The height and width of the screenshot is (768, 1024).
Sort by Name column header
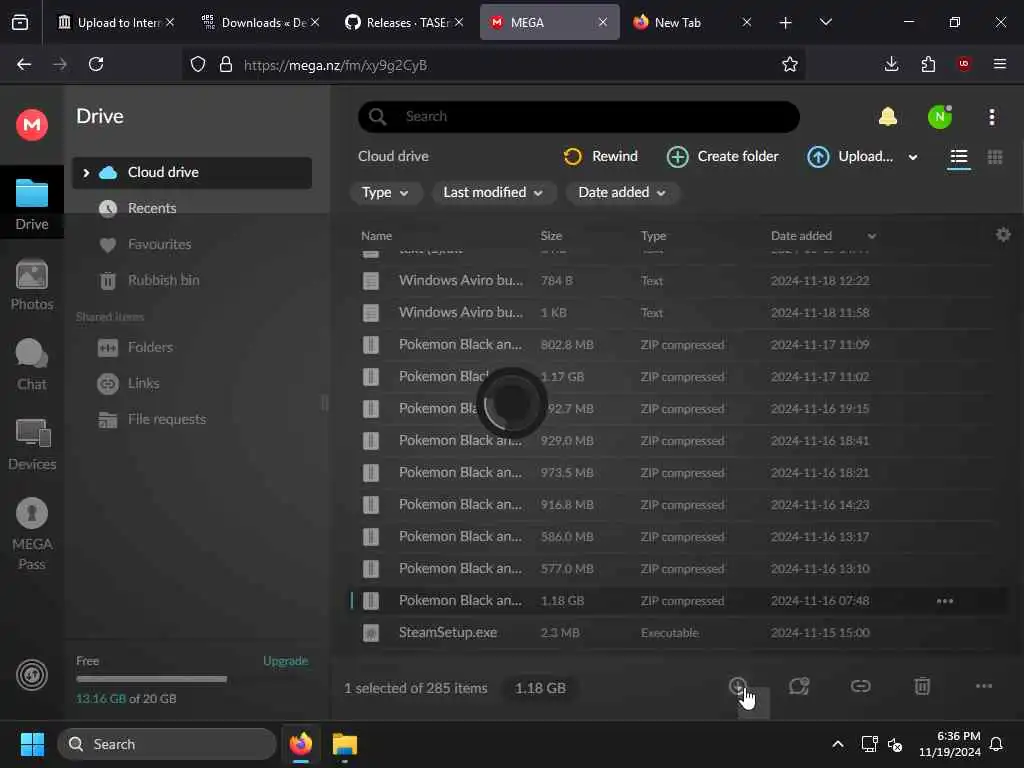(x=376, y=236)
